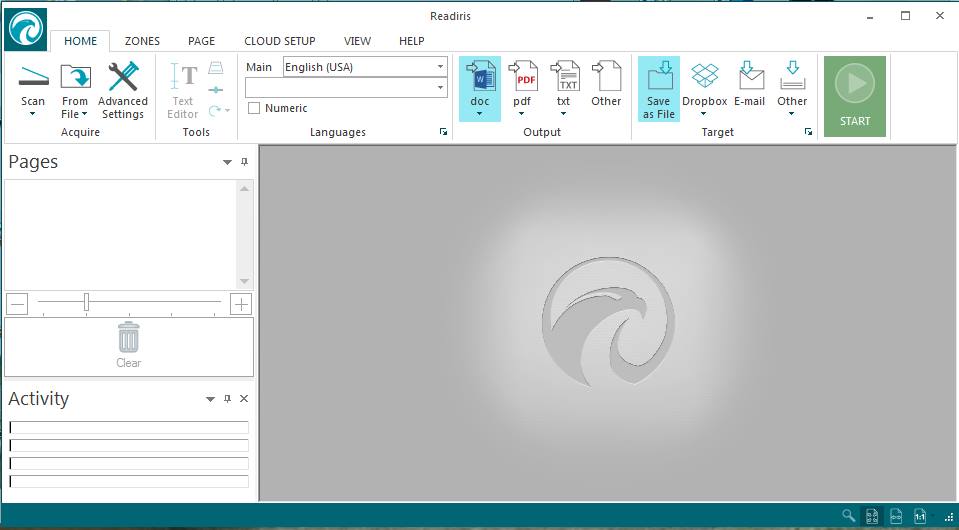Click the 1:1 actual size icon
Screen dimensions: 959x530
(920, 517)
